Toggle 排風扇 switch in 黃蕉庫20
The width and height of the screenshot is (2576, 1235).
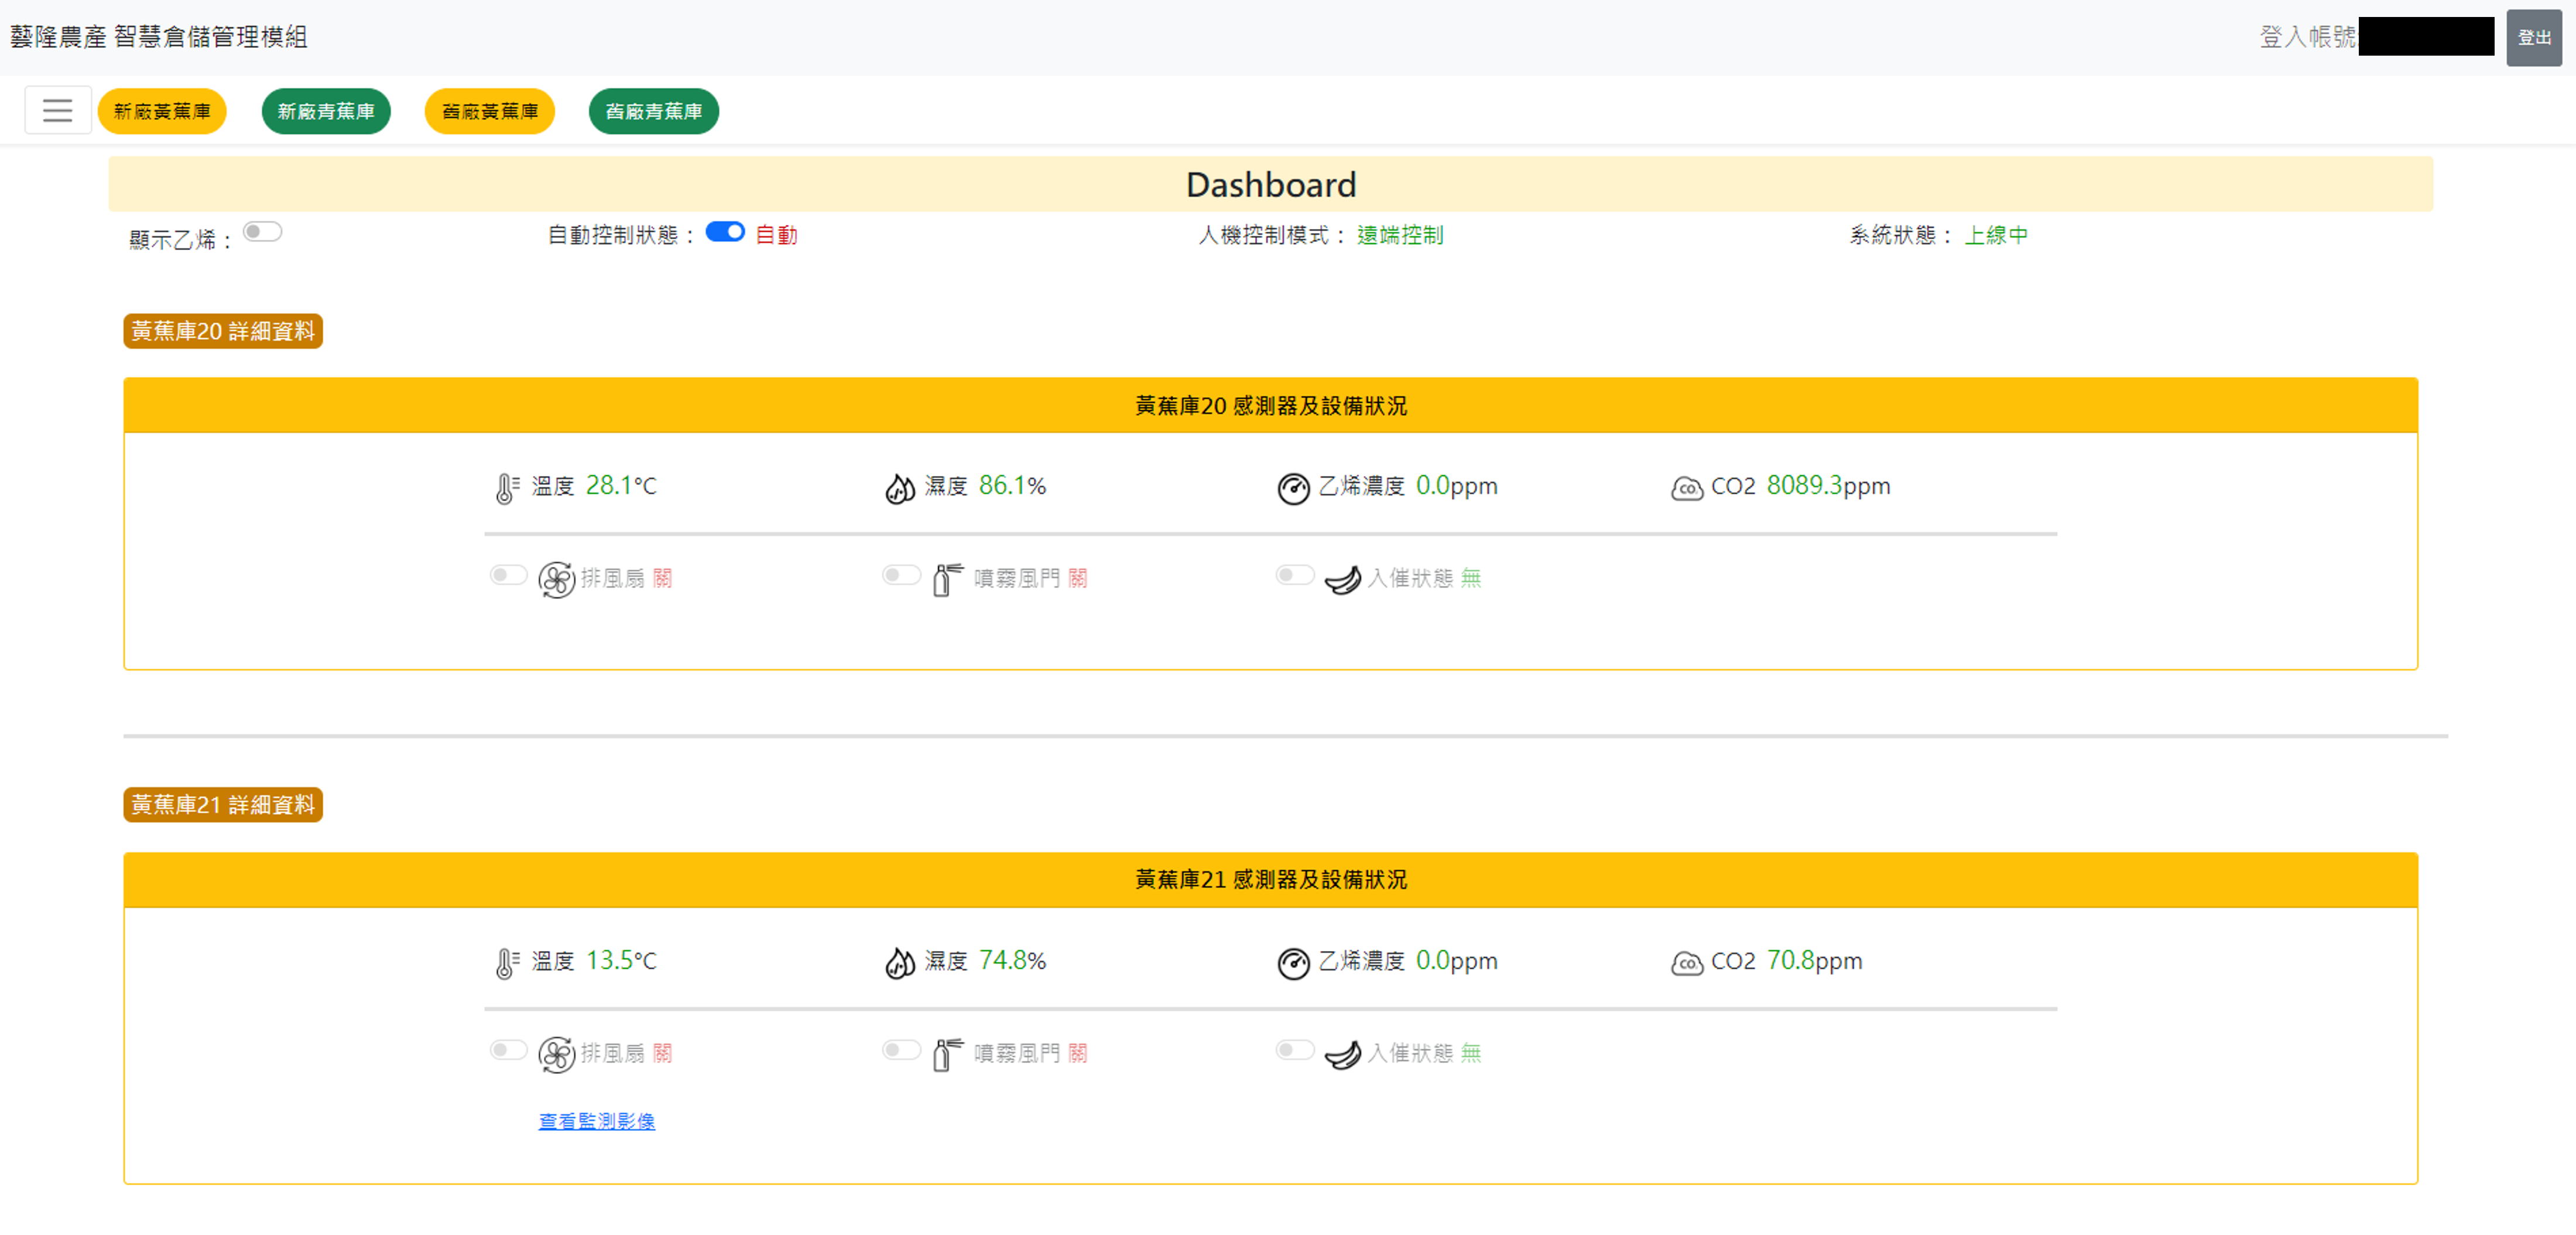(x=508, y=575)
